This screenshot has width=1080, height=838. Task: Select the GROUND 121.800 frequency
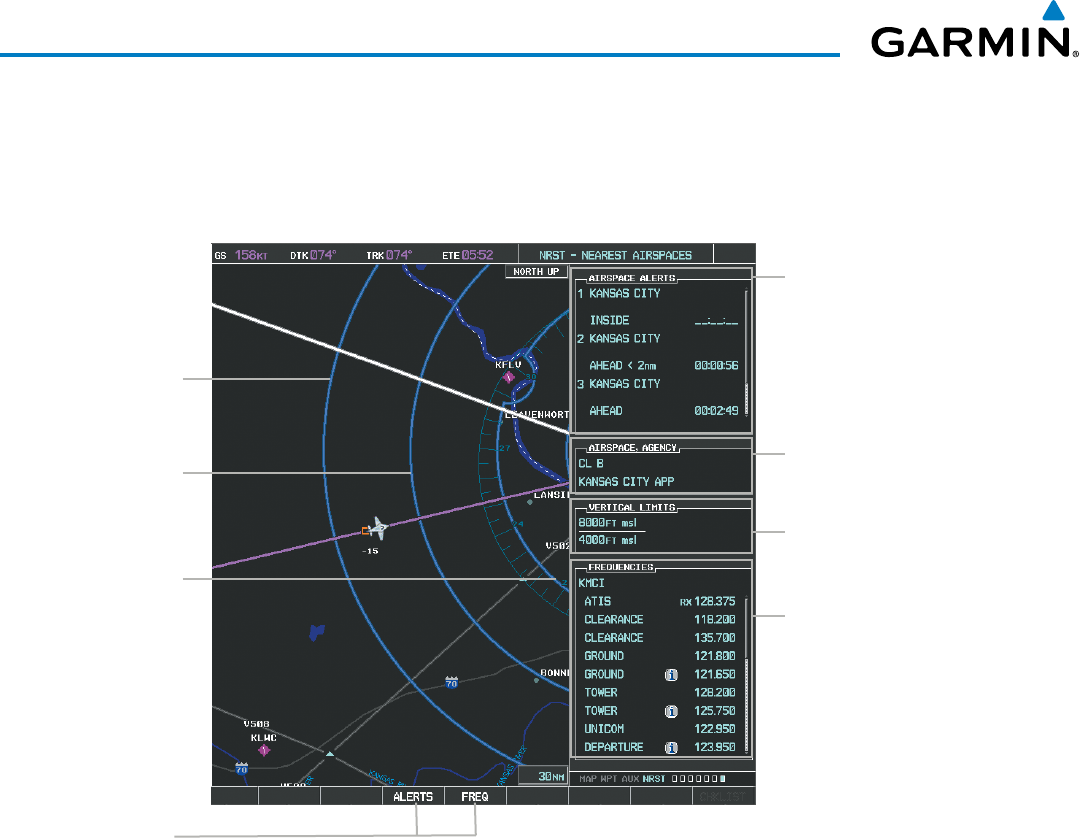[659, 656]
